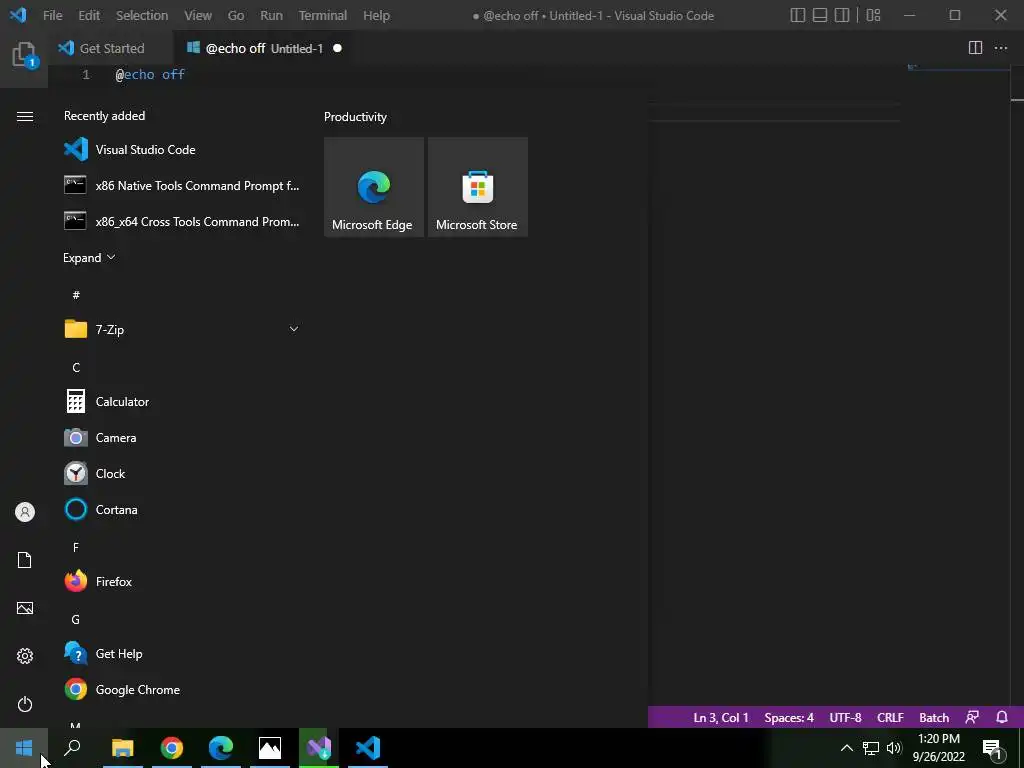Screen dimensions: 1024x768
Task: Open Camera app
Action: coord(182,438)
